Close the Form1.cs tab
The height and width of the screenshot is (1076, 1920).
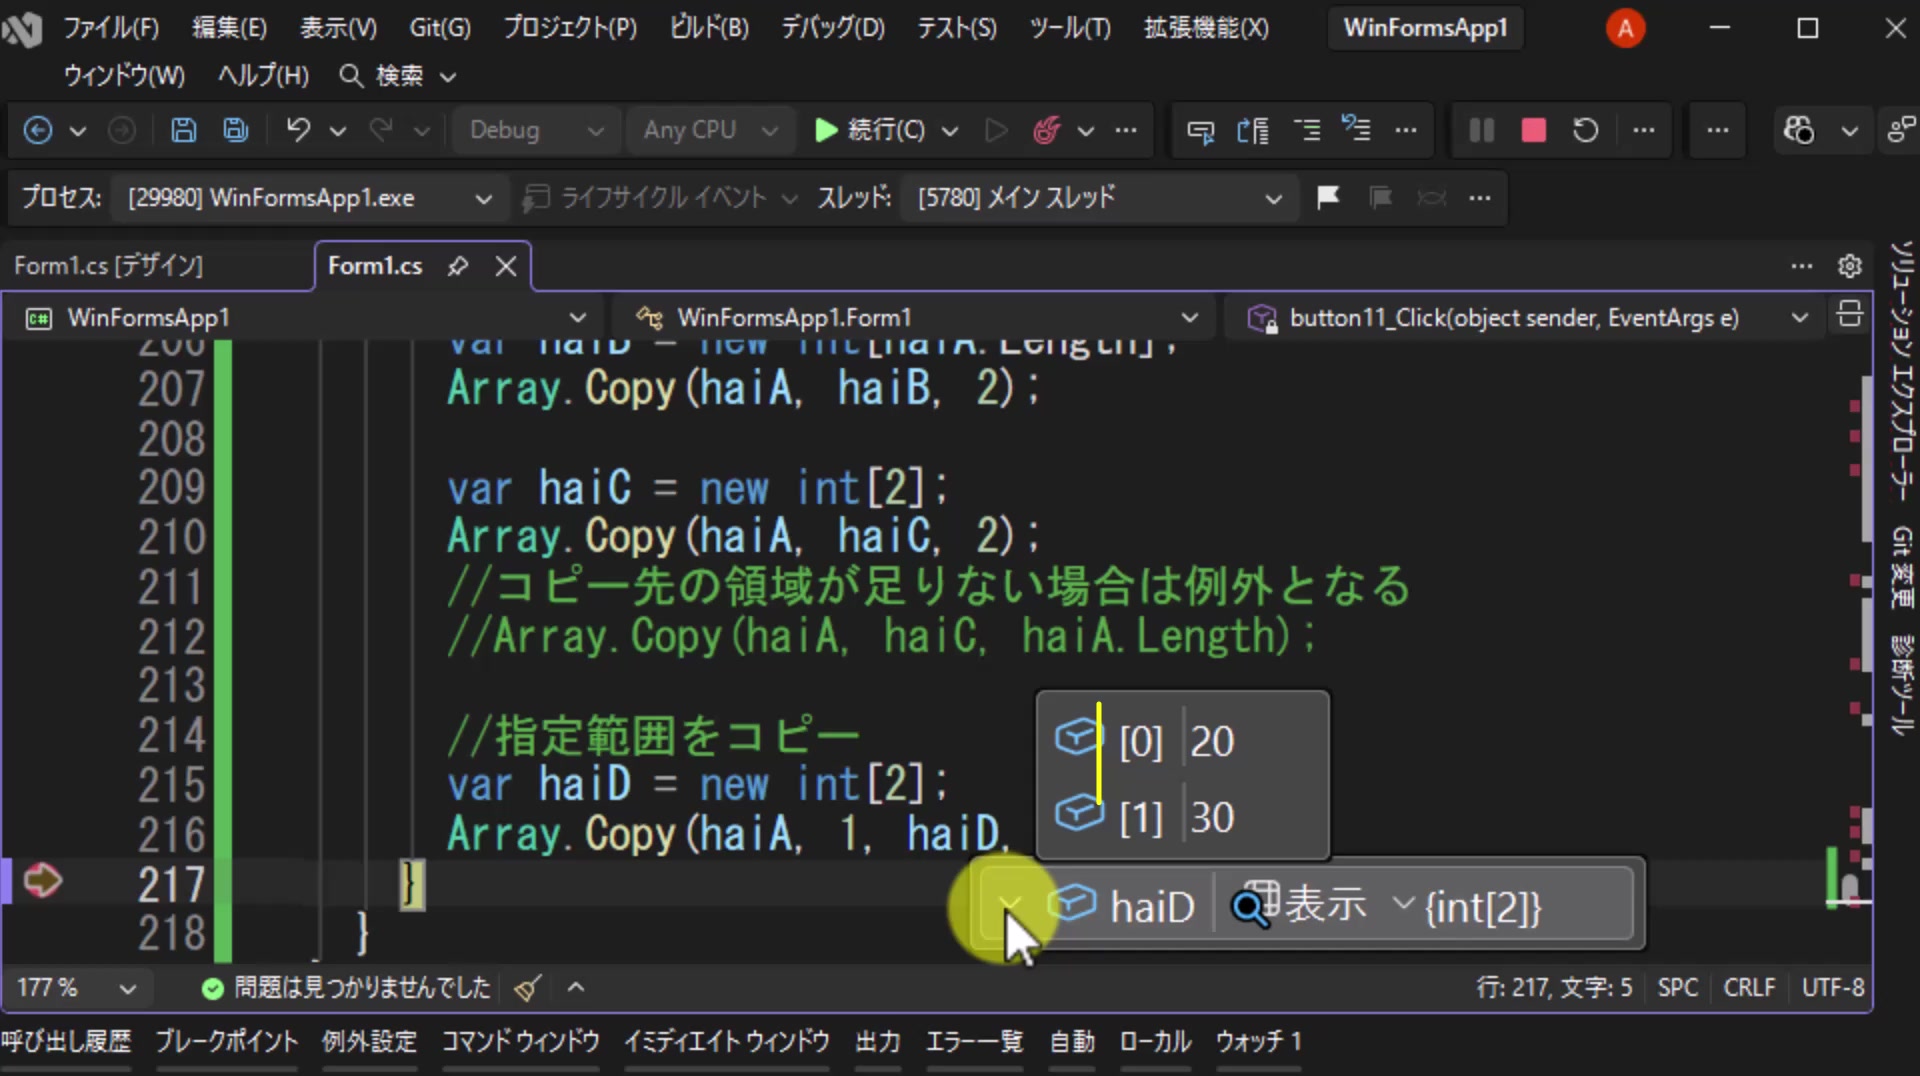click(506, 266)
